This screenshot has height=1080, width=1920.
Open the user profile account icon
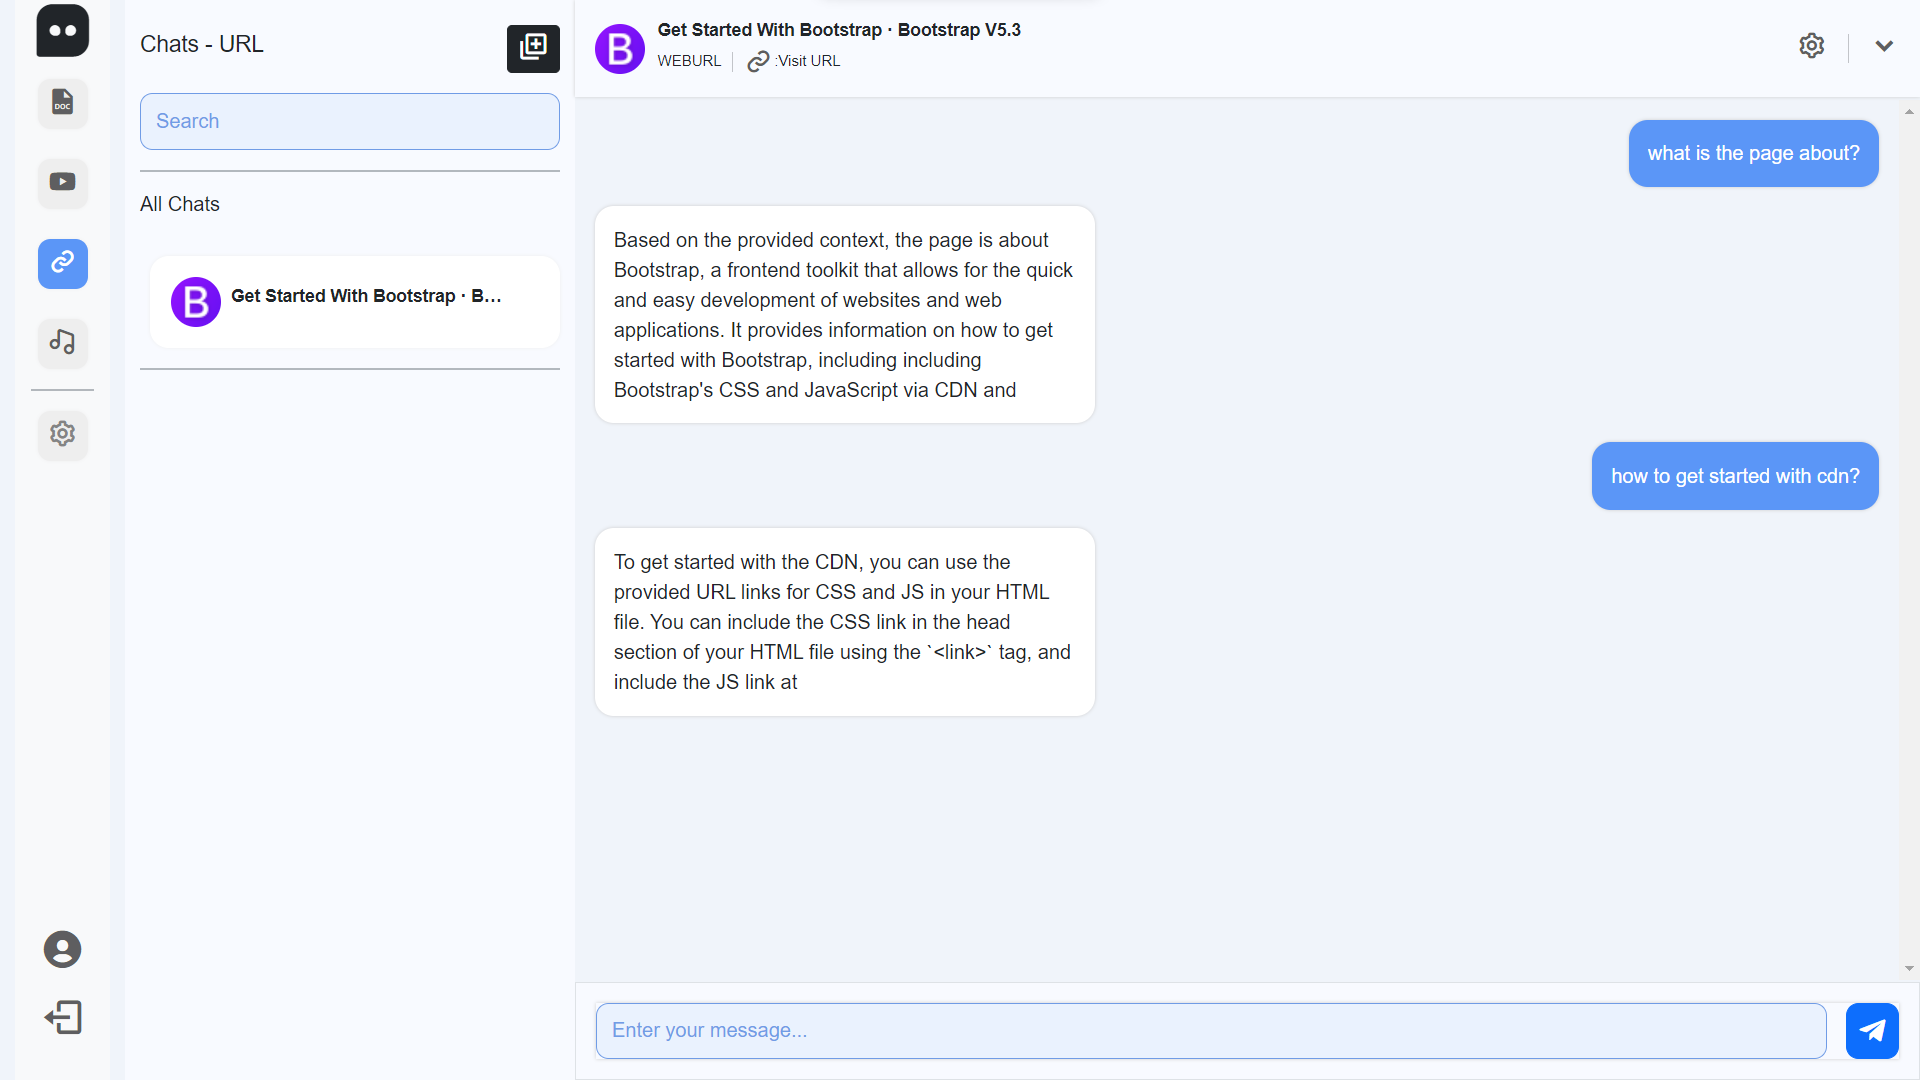62,949
